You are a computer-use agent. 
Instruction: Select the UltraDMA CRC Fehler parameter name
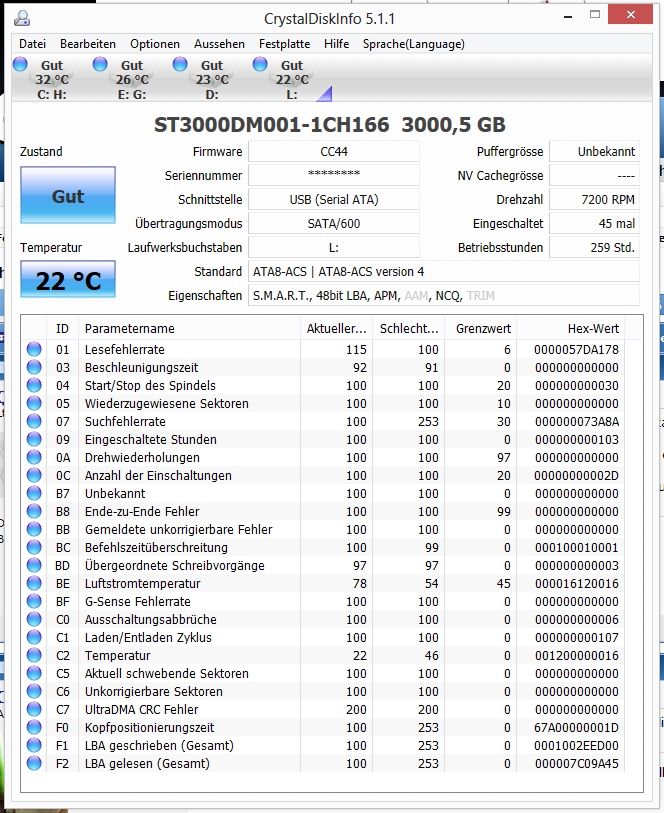(x=142, y=709)
